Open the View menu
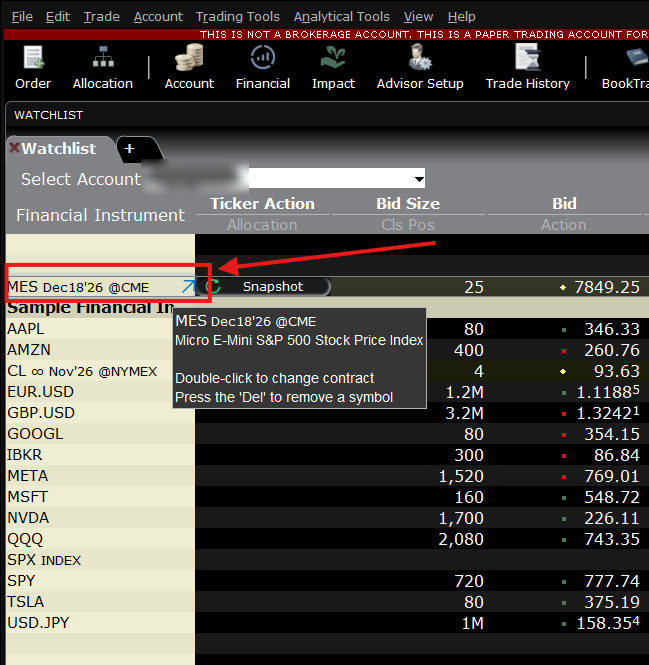This screenshot has height=665, width=649. (418, 17)
